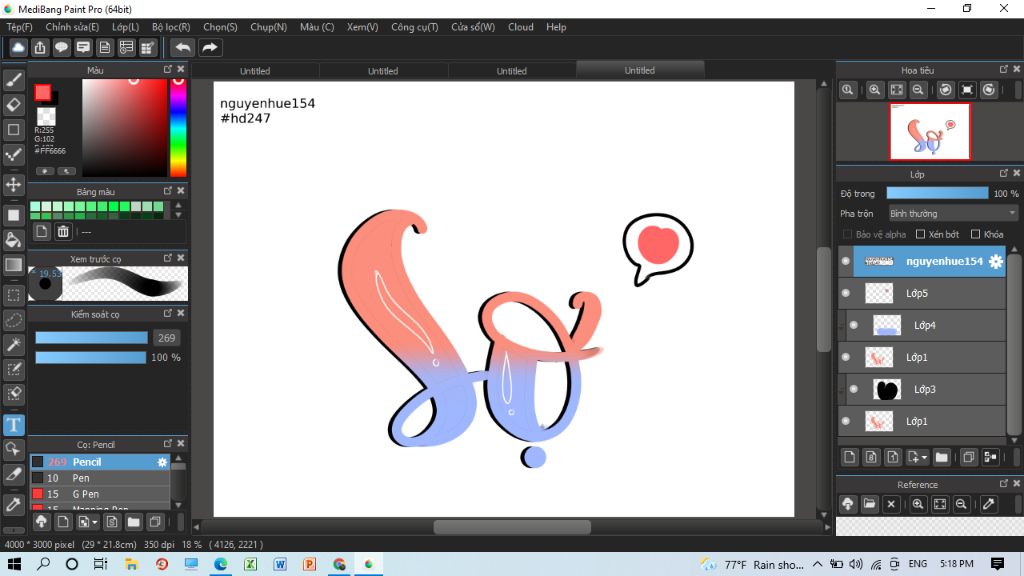Viewport: 1024px width, 576px height.
Task: Select the Brush tool
Action: click(14, 80)
